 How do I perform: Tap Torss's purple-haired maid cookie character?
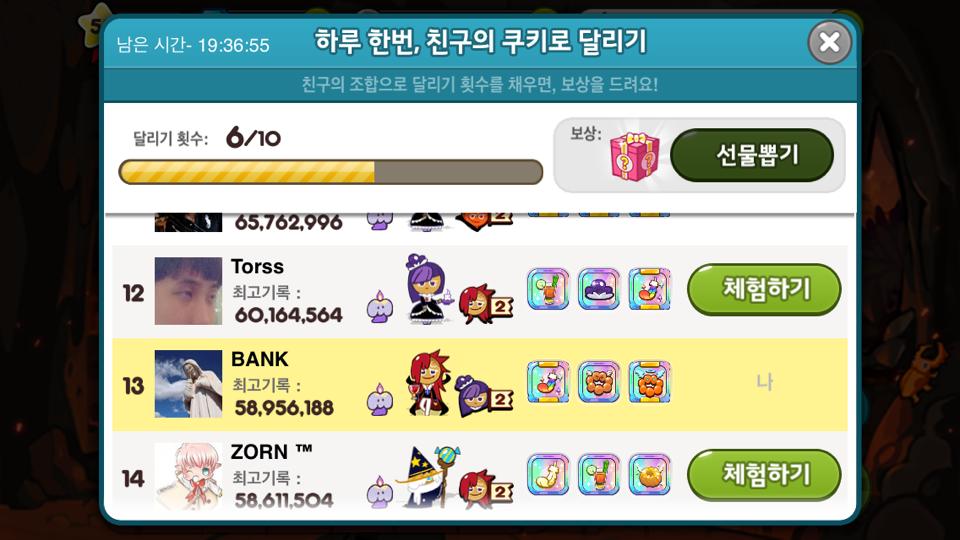[x=427, y=288]
